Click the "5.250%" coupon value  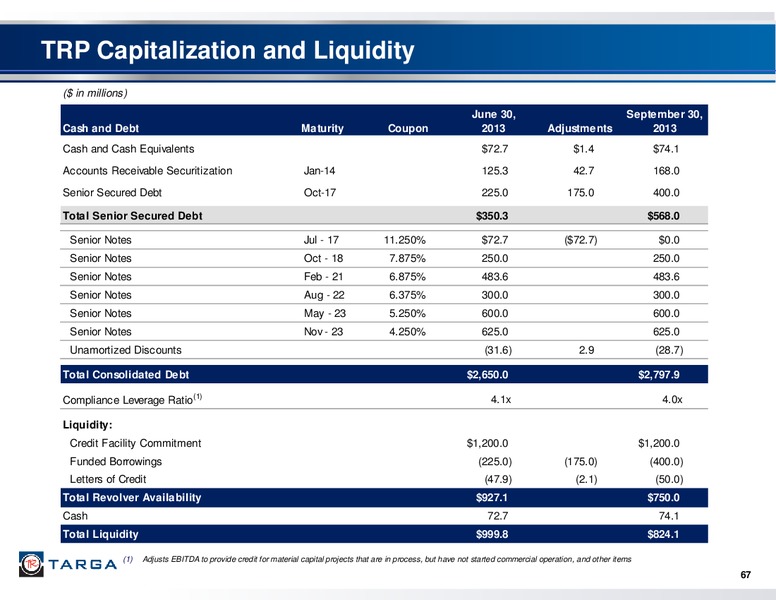pyautogui.click(x=407, y=313)
